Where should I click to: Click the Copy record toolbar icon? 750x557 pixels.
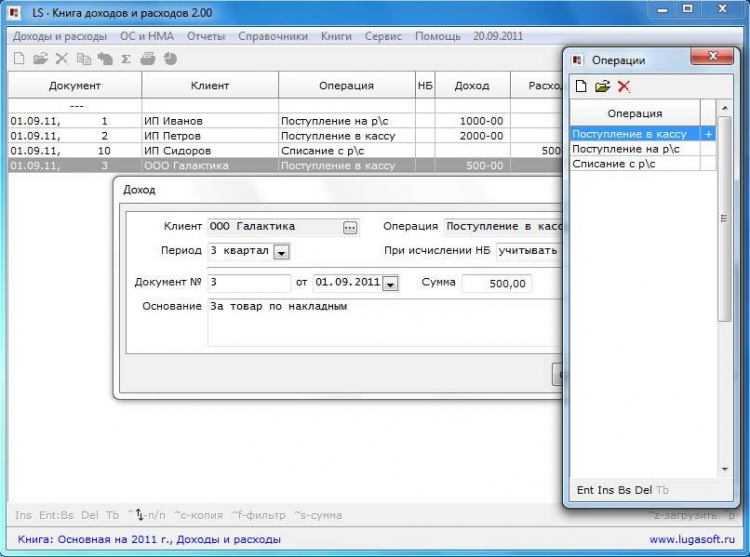click(84, 59)
